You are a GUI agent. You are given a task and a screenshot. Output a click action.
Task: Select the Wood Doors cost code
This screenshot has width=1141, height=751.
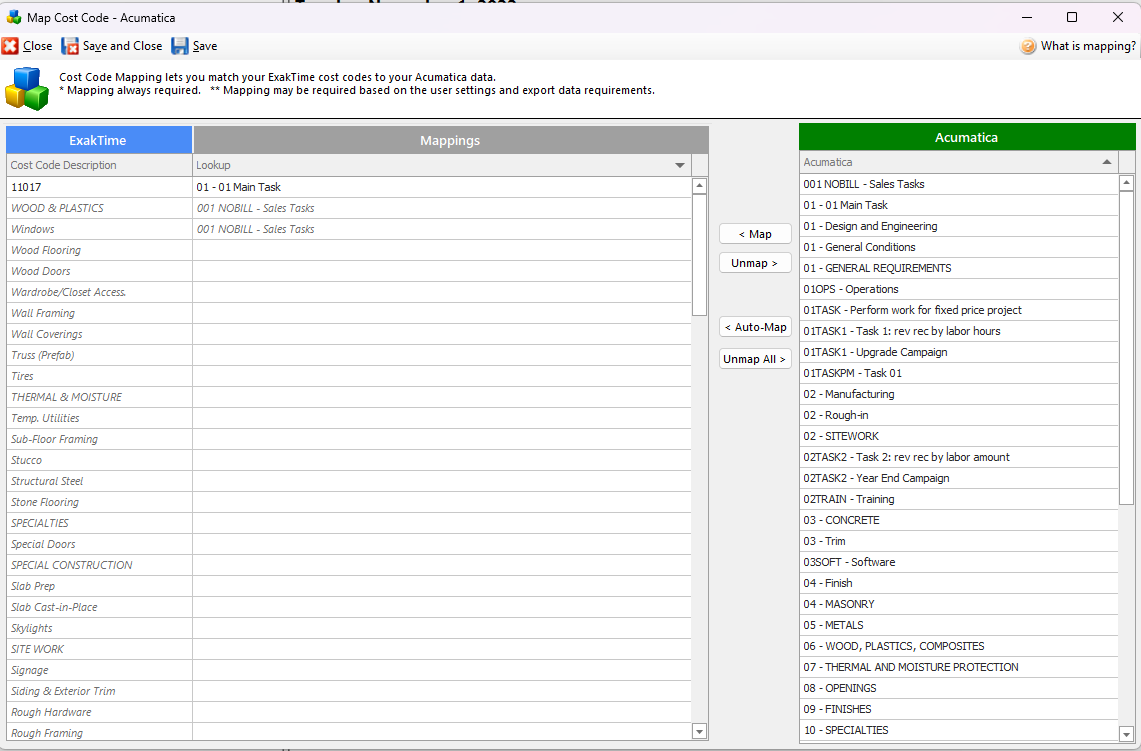pos(100,271)
